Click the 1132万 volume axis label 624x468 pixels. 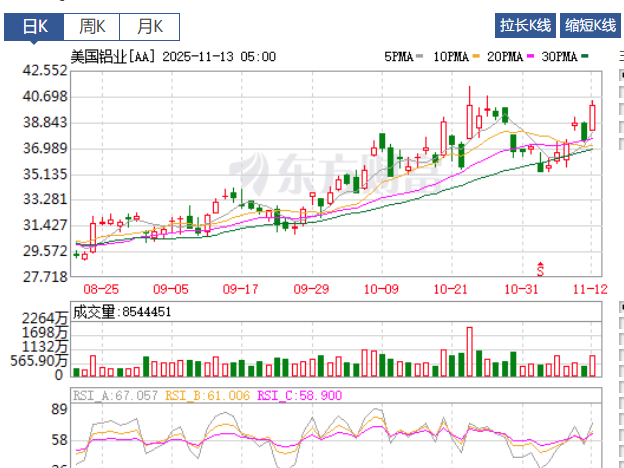(x=45, y=347)
